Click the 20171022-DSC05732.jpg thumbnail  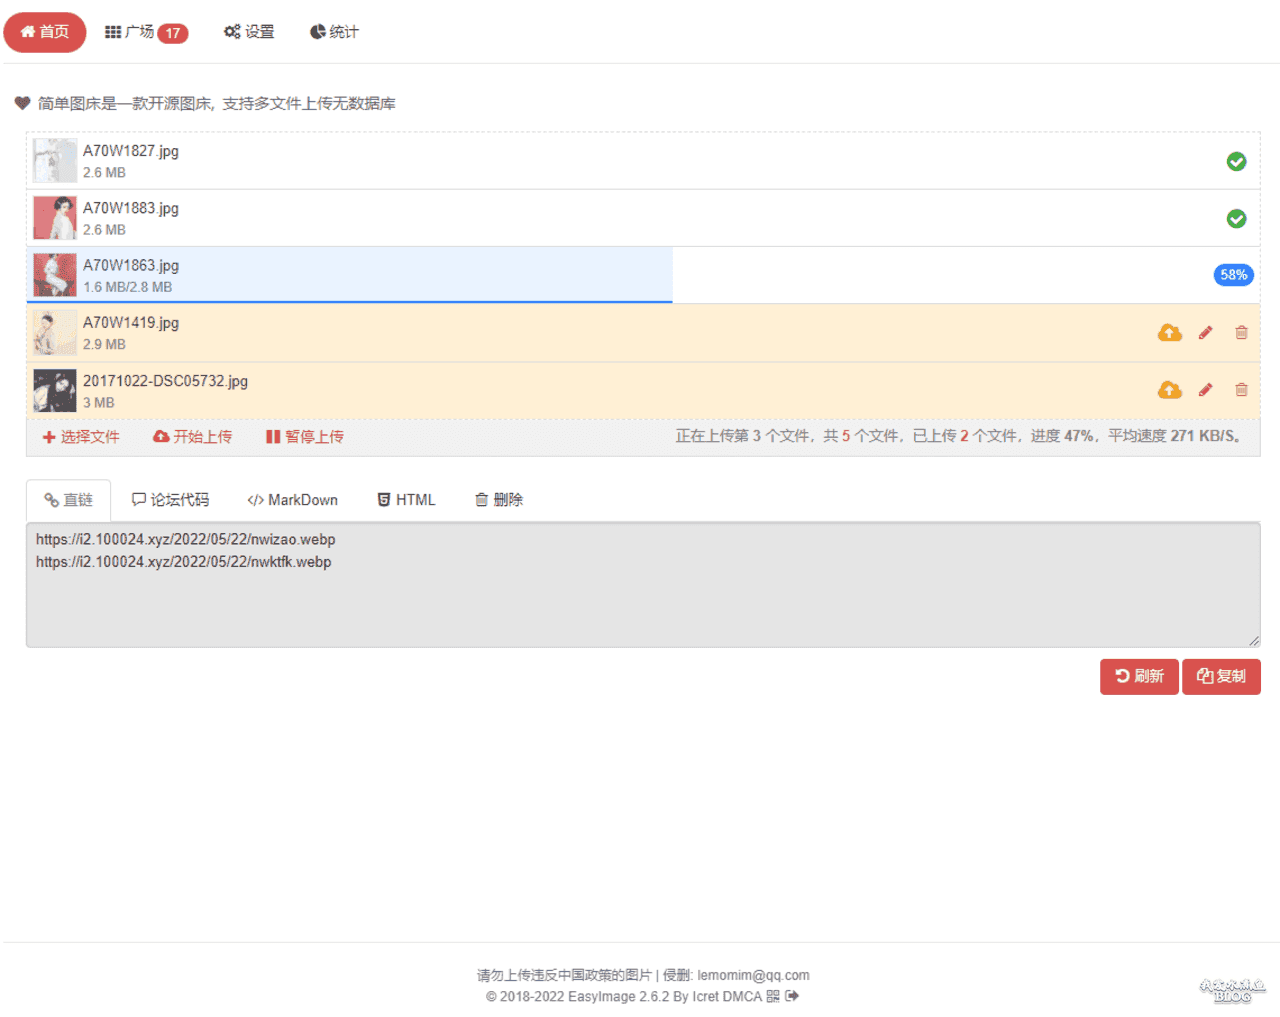click(55, 390)
